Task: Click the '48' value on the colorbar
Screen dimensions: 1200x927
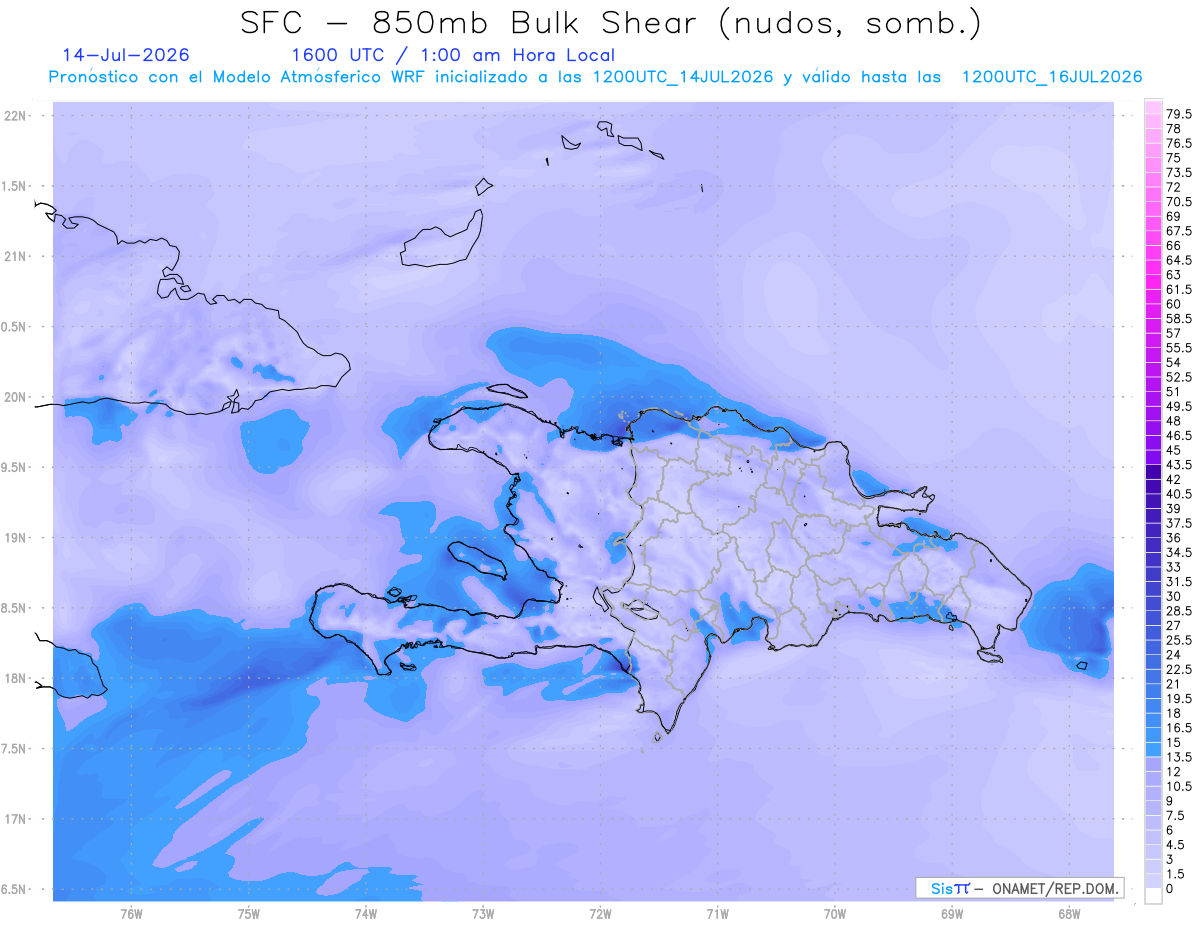Action: tap(1174, 421)
